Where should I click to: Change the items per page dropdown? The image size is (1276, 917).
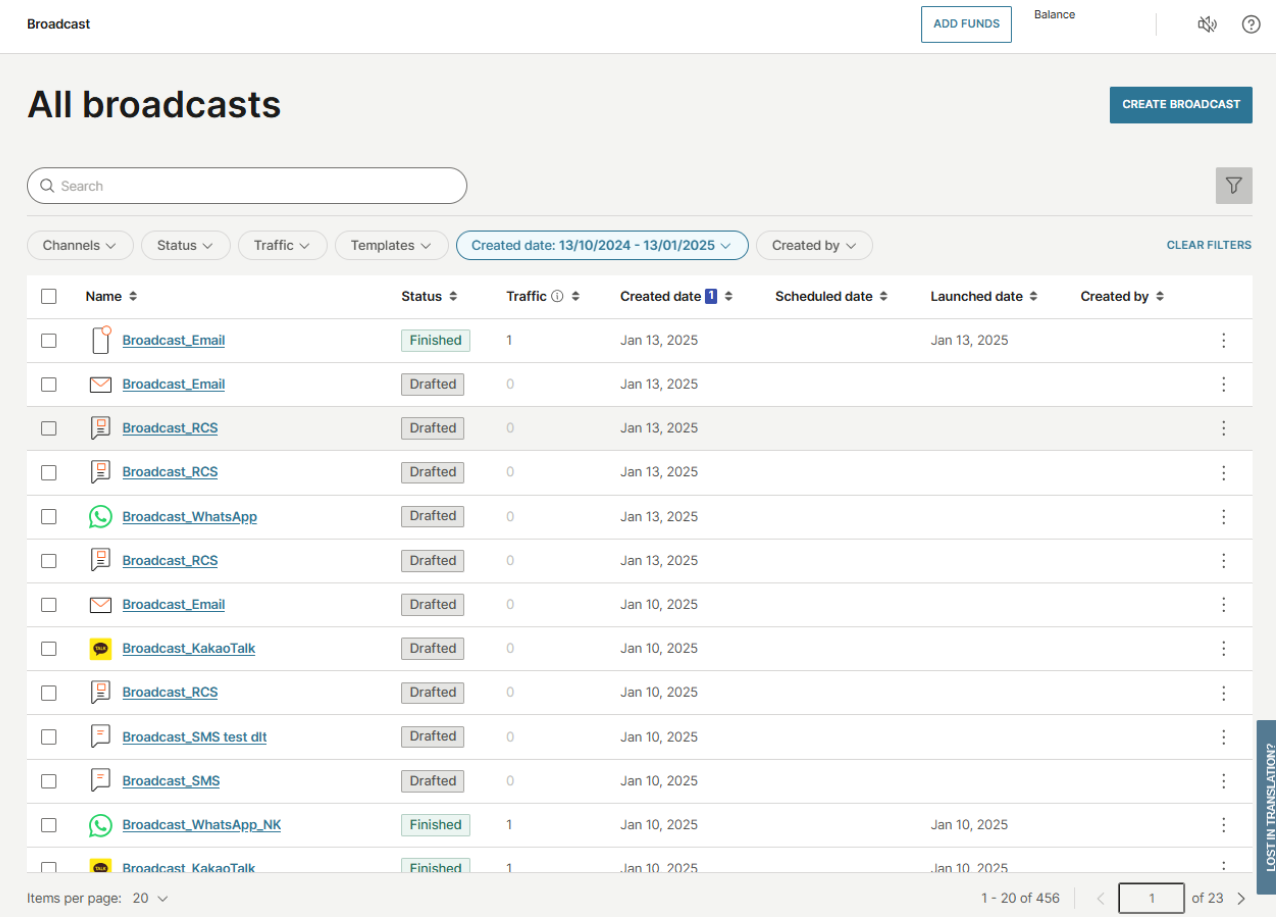[x=151, y=899]
